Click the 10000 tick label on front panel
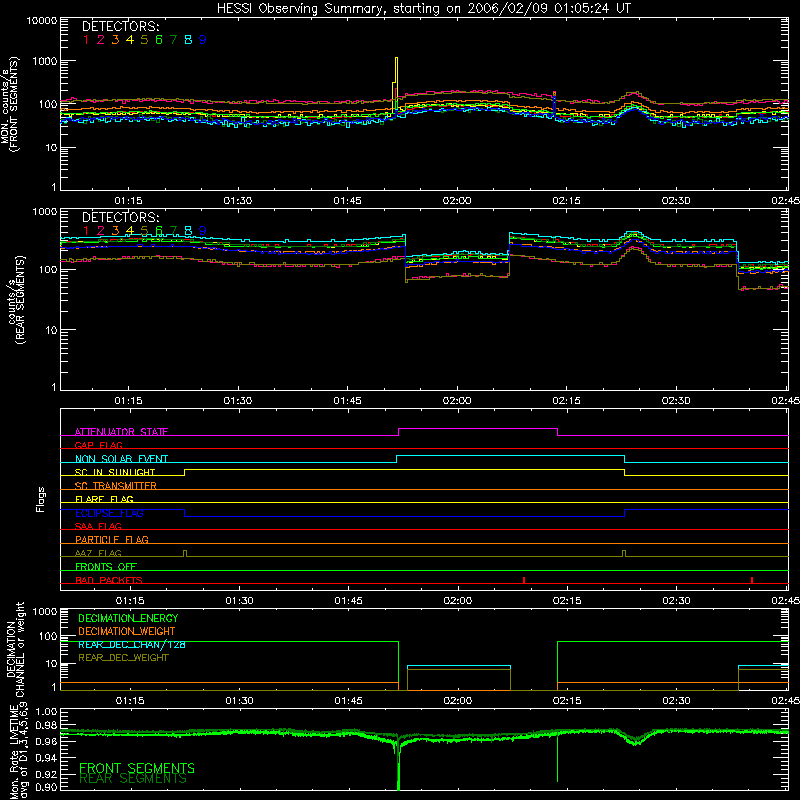The image size is (800, 800). tap(42, 20)
